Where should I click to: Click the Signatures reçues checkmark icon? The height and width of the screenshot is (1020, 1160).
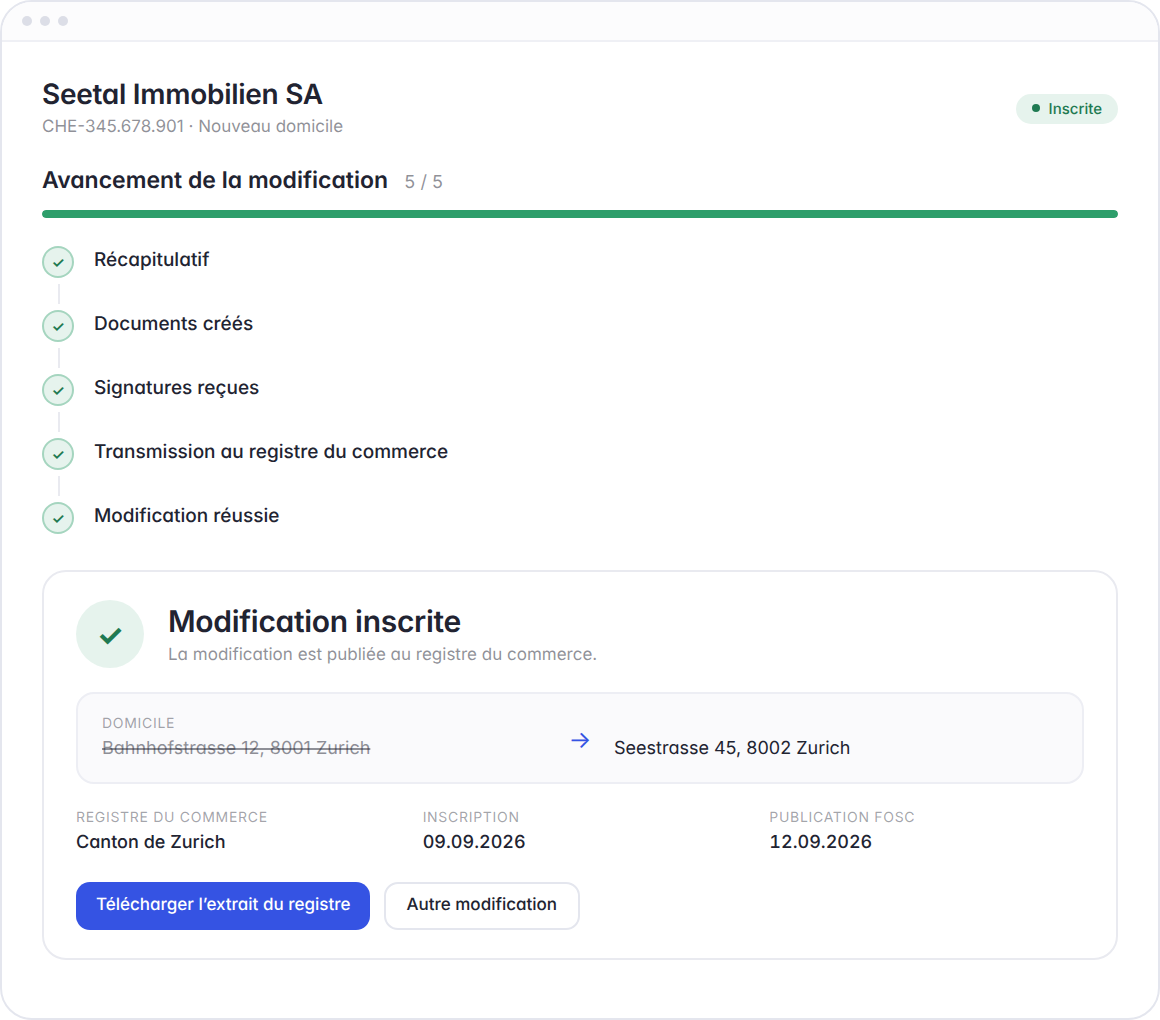tap(58, 390)
